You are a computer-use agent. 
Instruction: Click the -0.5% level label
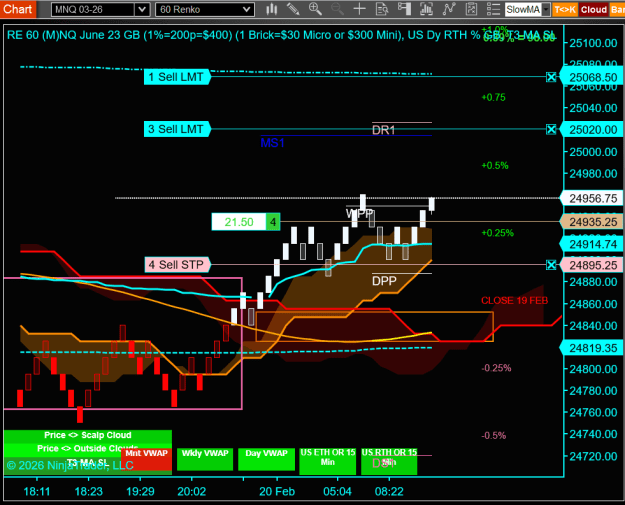pyautogui.click(x=494, y=435)
